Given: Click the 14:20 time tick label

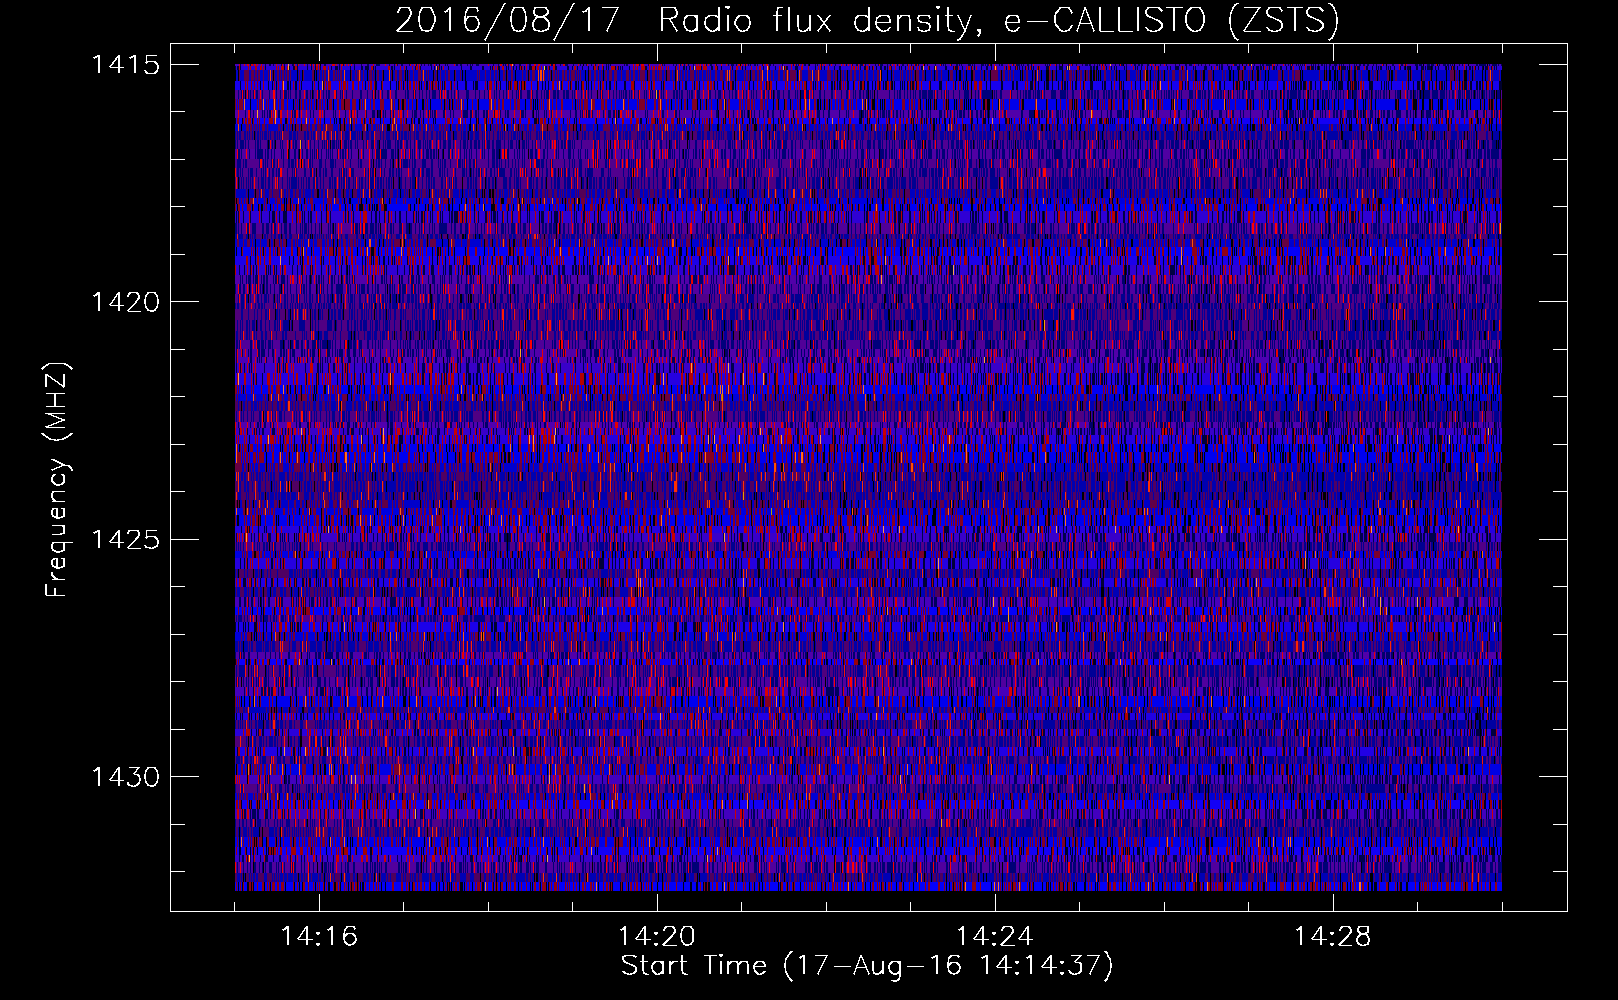Looking at the screenshot, I should click(x=657, y=937).
